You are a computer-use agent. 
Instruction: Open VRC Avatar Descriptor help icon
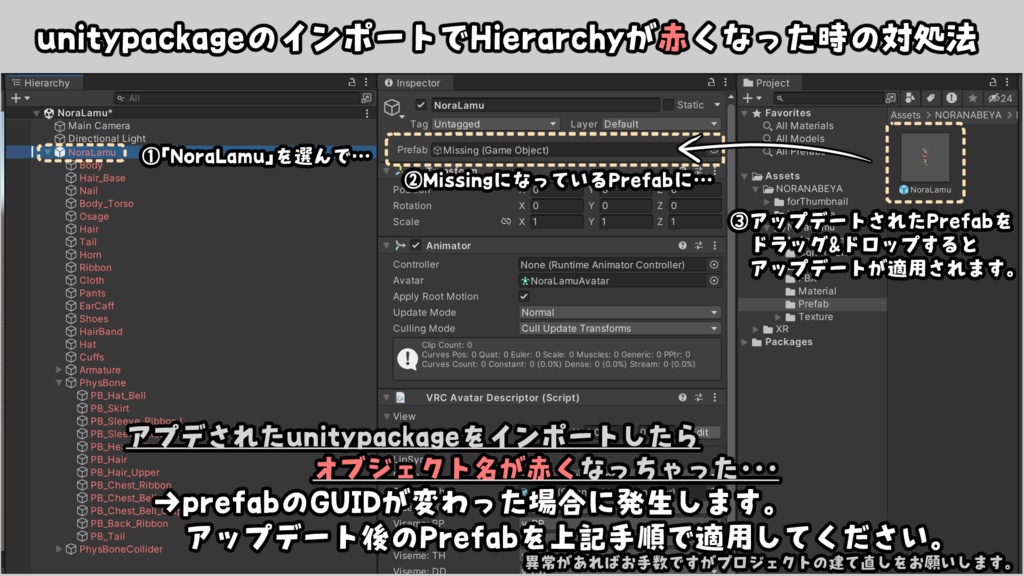682,397
